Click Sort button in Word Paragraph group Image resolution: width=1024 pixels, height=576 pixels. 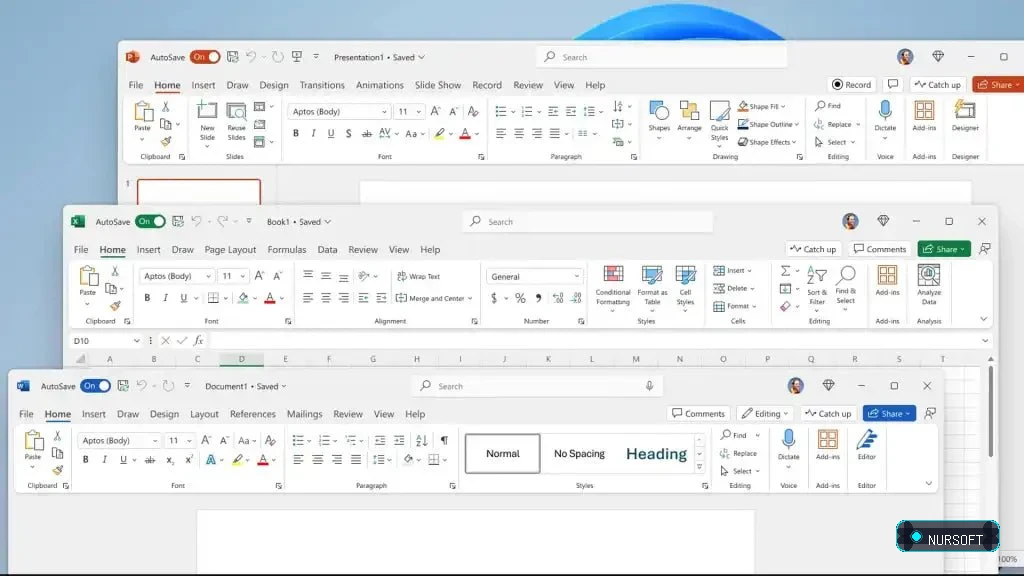point(421,440)
